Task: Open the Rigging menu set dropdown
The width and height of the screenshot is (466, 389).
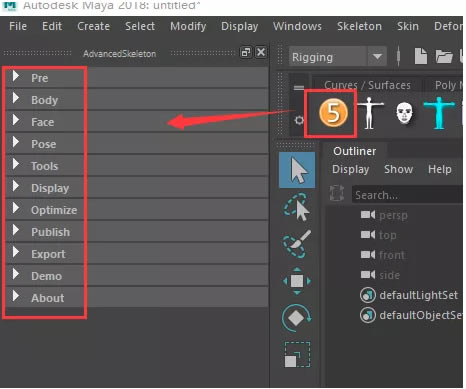Action: pyautogui.click(x=338, y=57)
